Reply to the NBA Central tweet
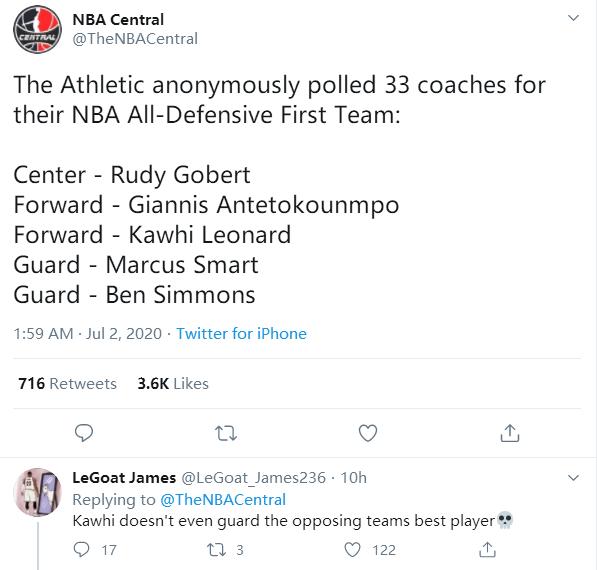 (x=83, y=433)
